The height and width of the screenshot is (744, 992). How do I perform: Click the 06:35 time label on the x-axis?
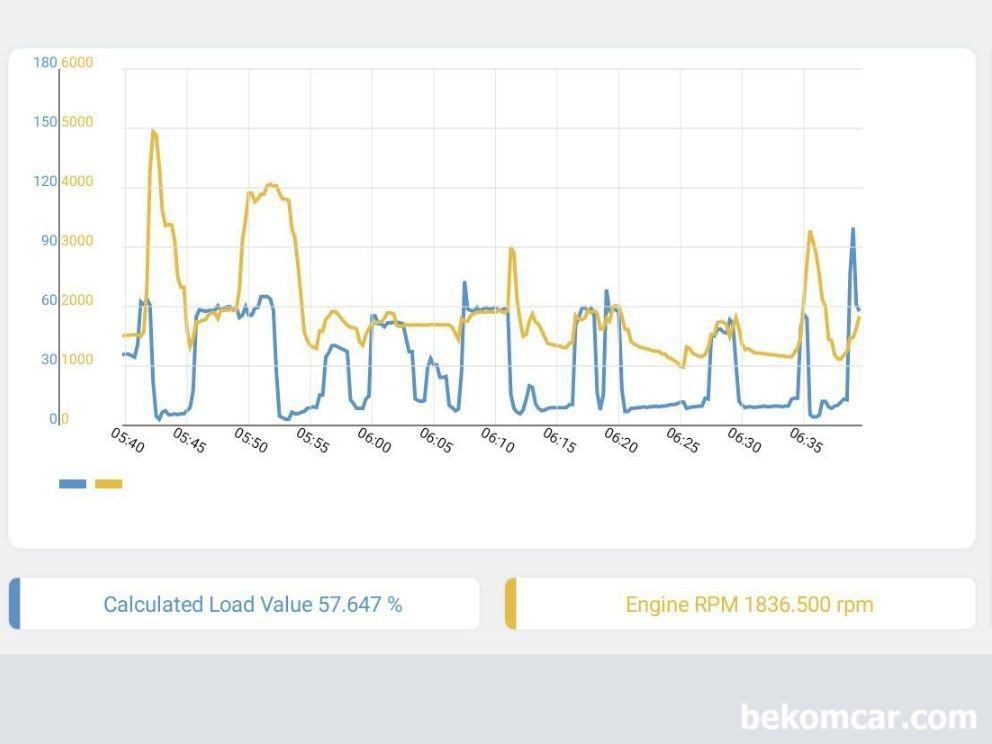[805, 441]
